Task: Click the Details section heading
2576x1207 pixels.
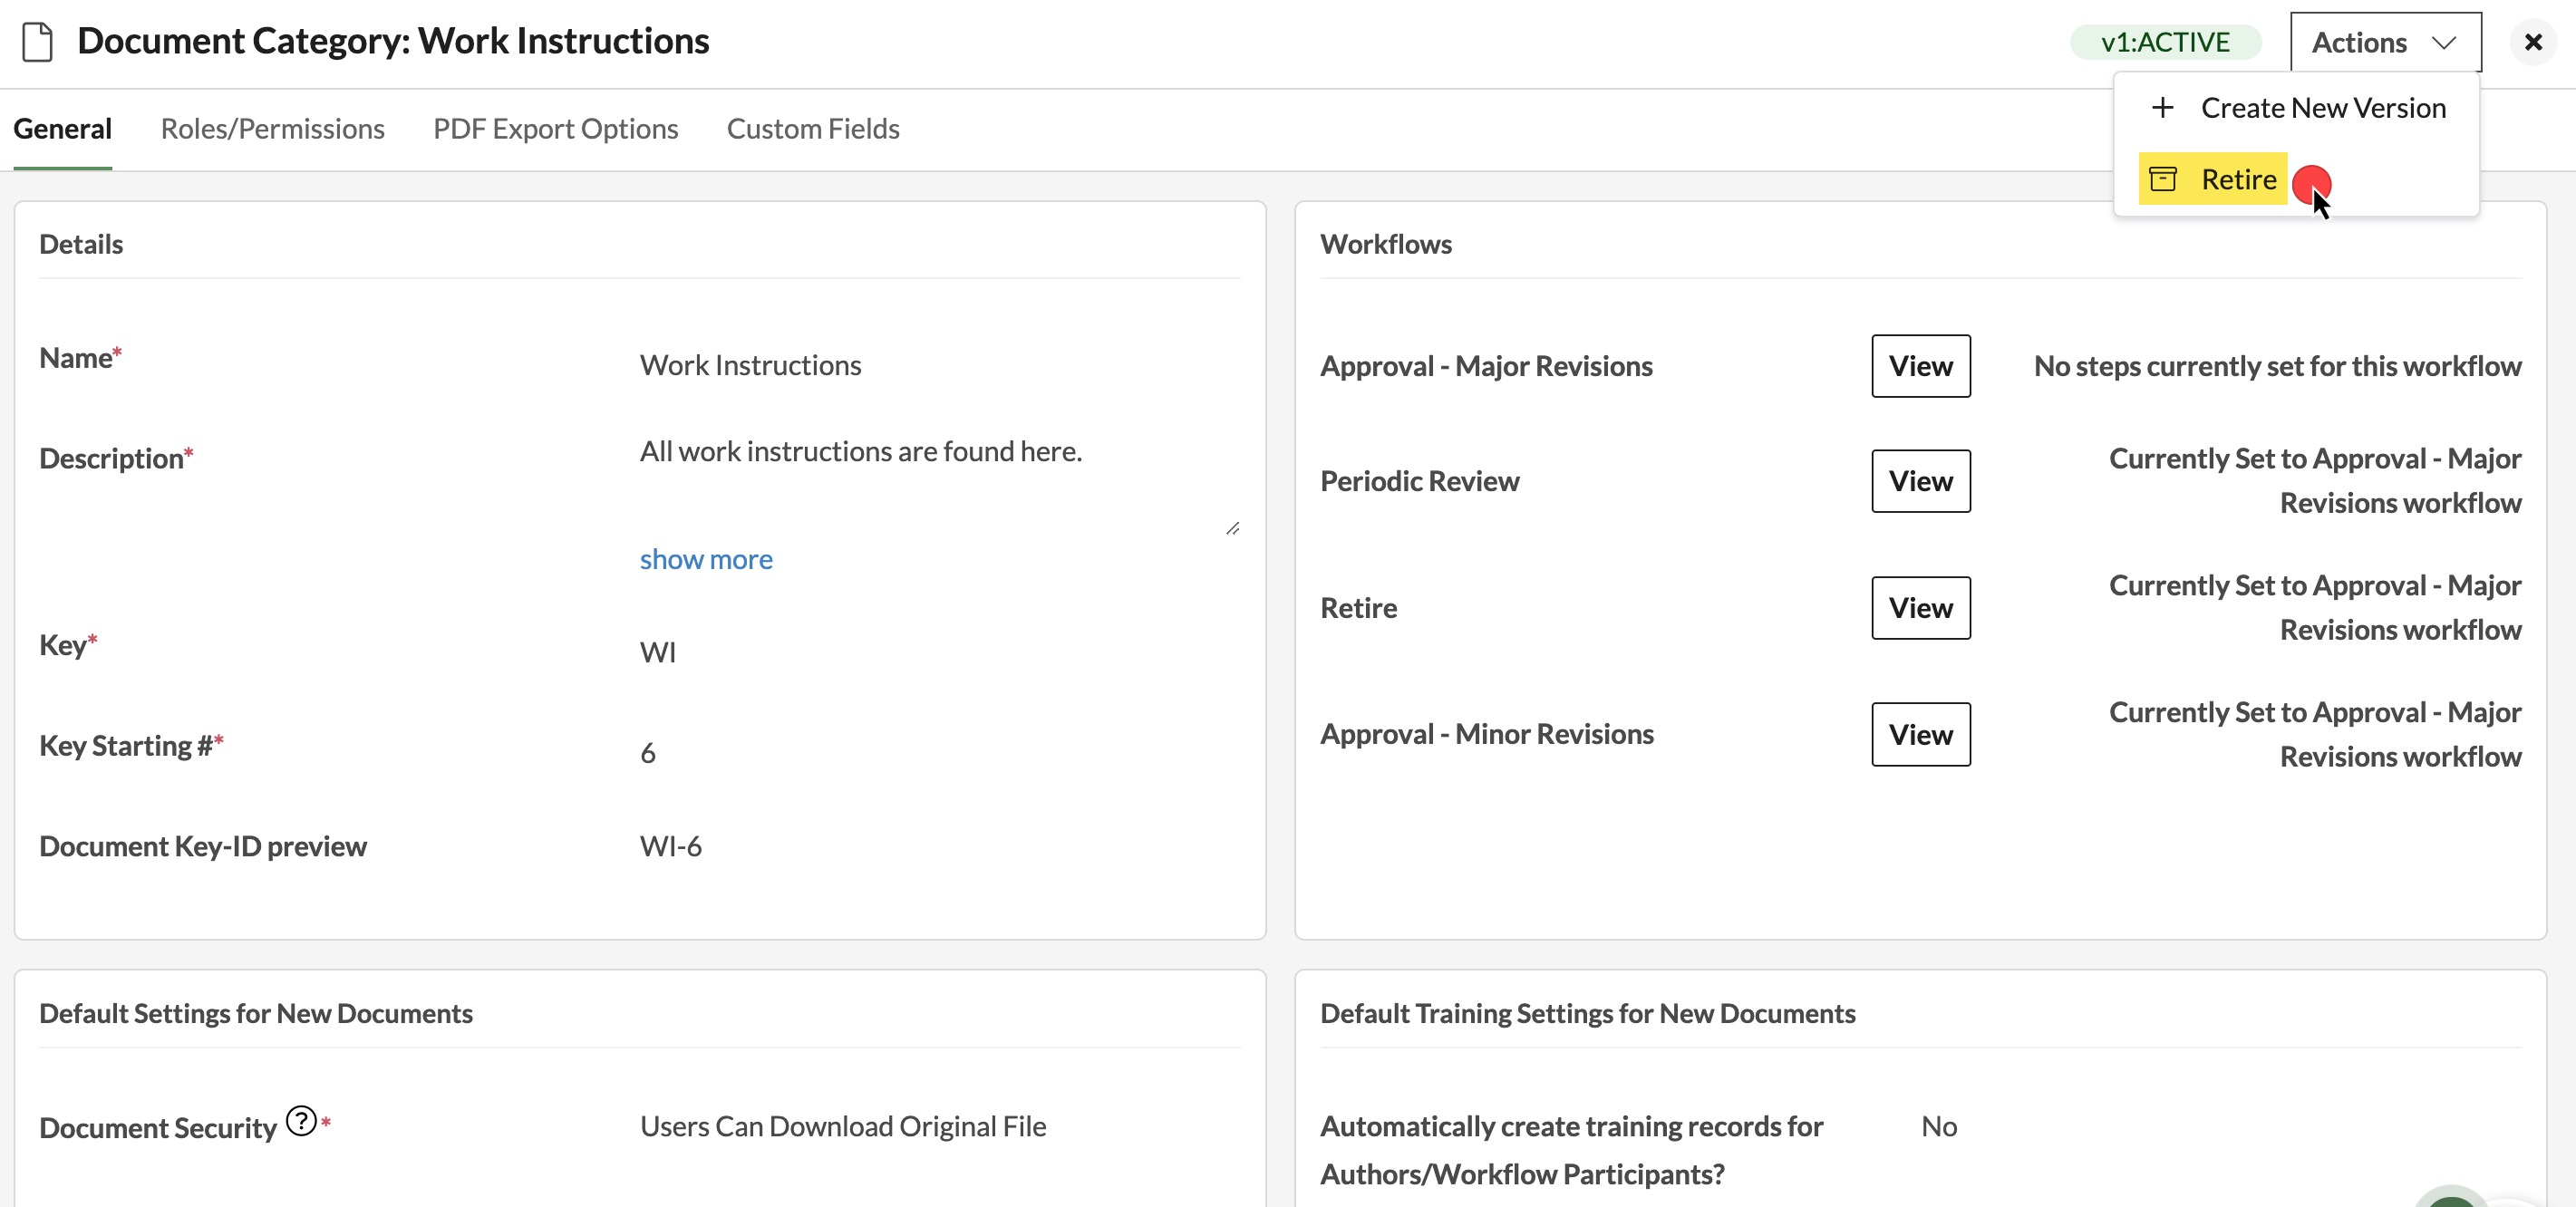Action: 81,244
